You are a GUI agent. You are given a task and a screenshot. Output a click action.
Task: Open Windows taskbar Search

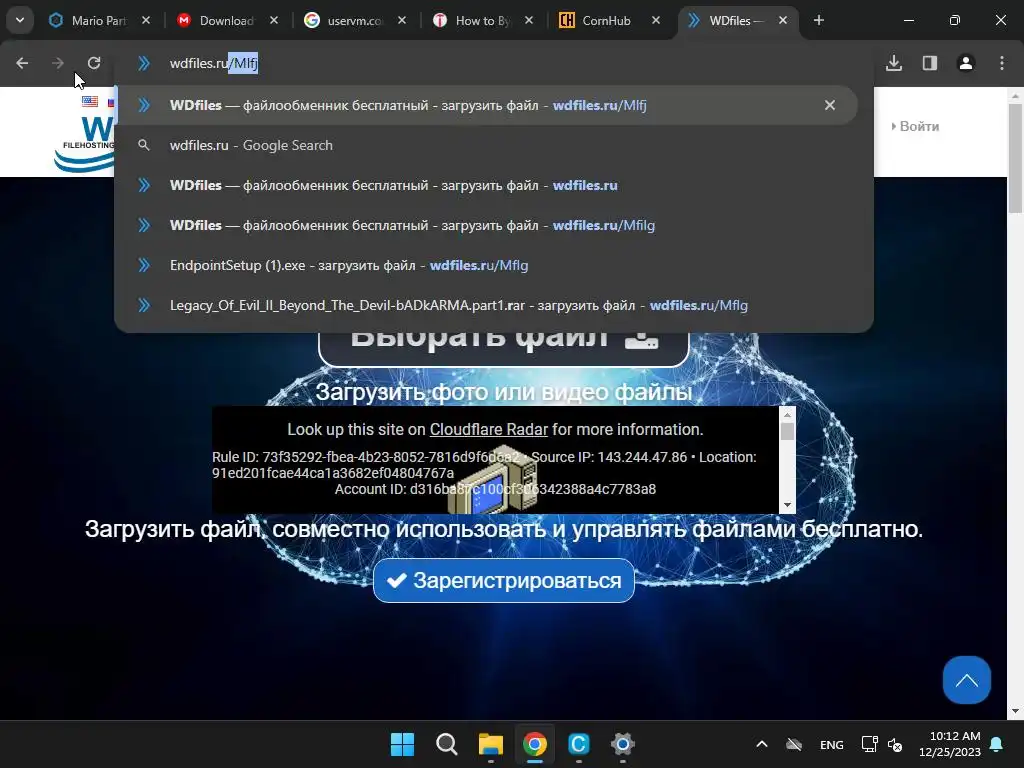(447, 744)
